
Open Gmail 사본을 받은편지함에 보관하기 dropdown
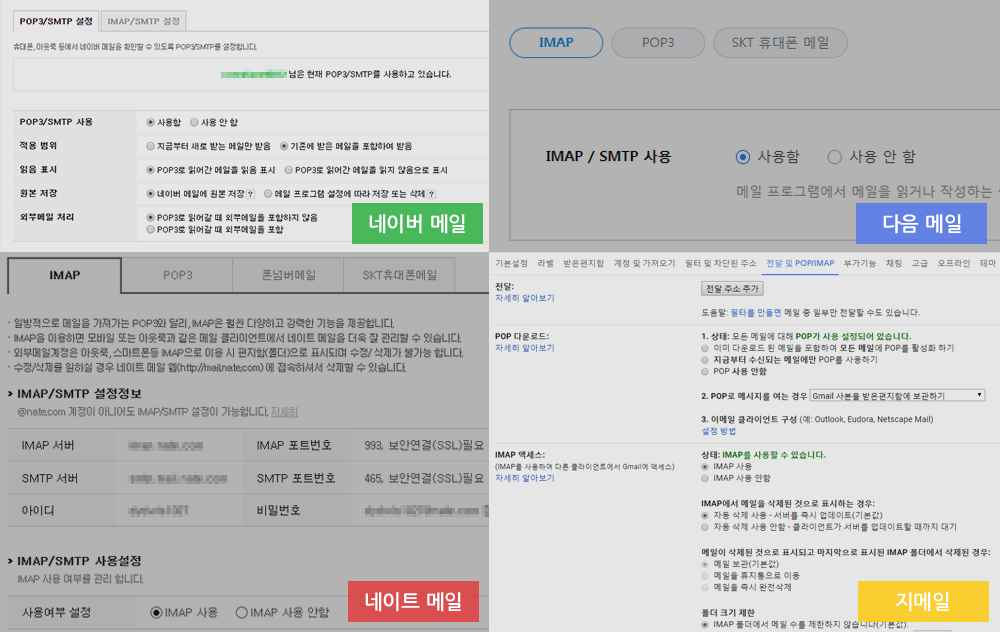(x=897, y=396)
